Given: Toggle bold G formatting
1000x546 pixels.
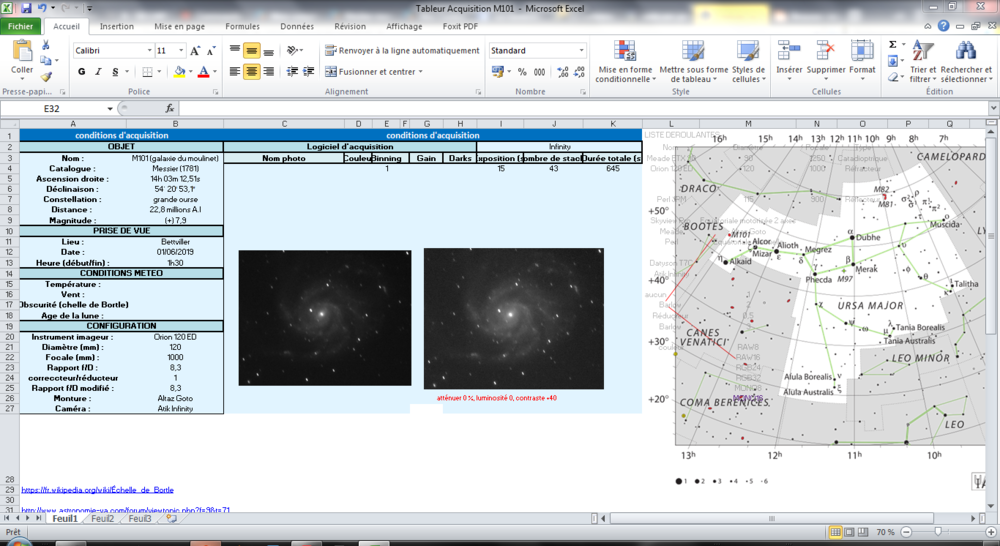Looking at the screenshot, I should click(x=82, y=72).
